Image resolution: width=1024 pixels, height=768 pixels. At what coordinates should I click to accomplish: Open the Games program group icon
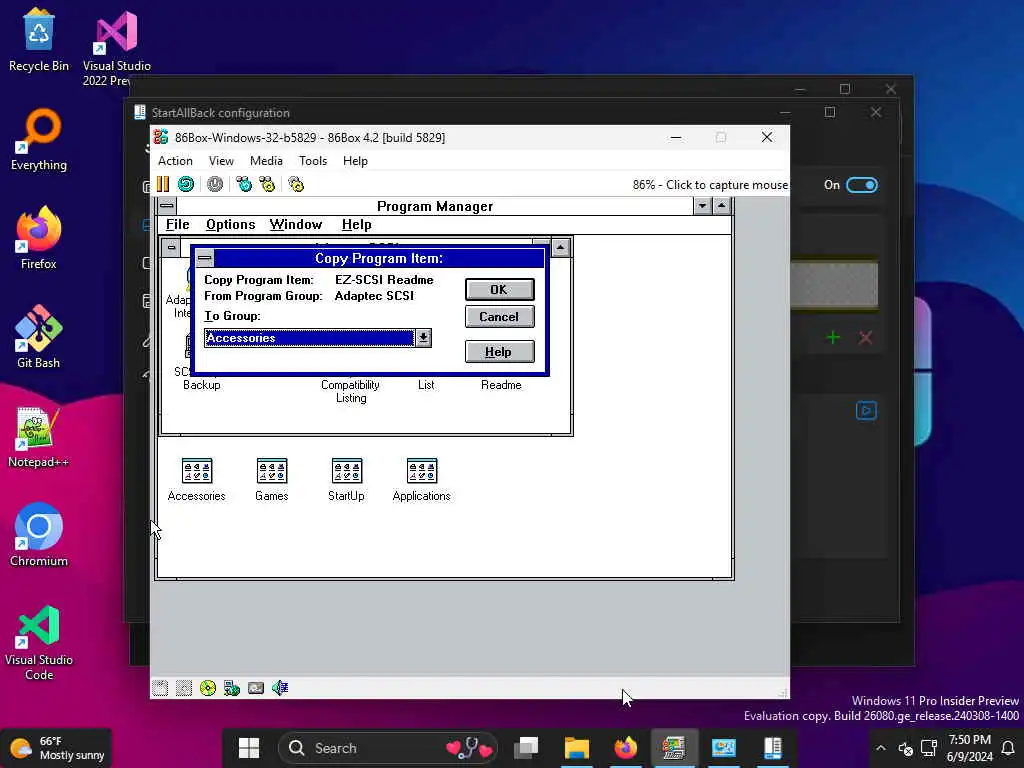tap(272, 479)
